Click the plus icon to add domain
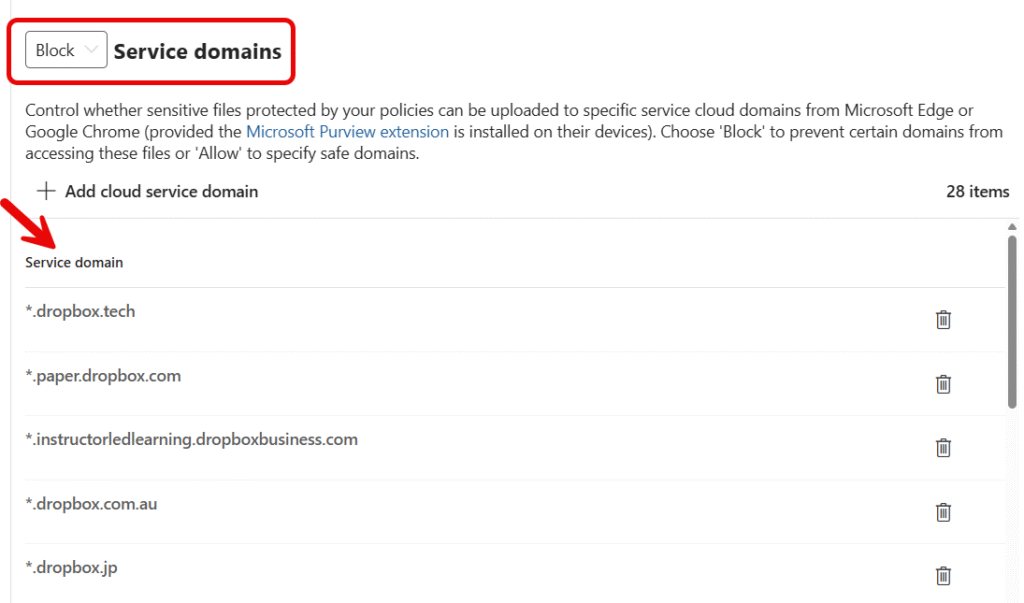 (46, 191)
